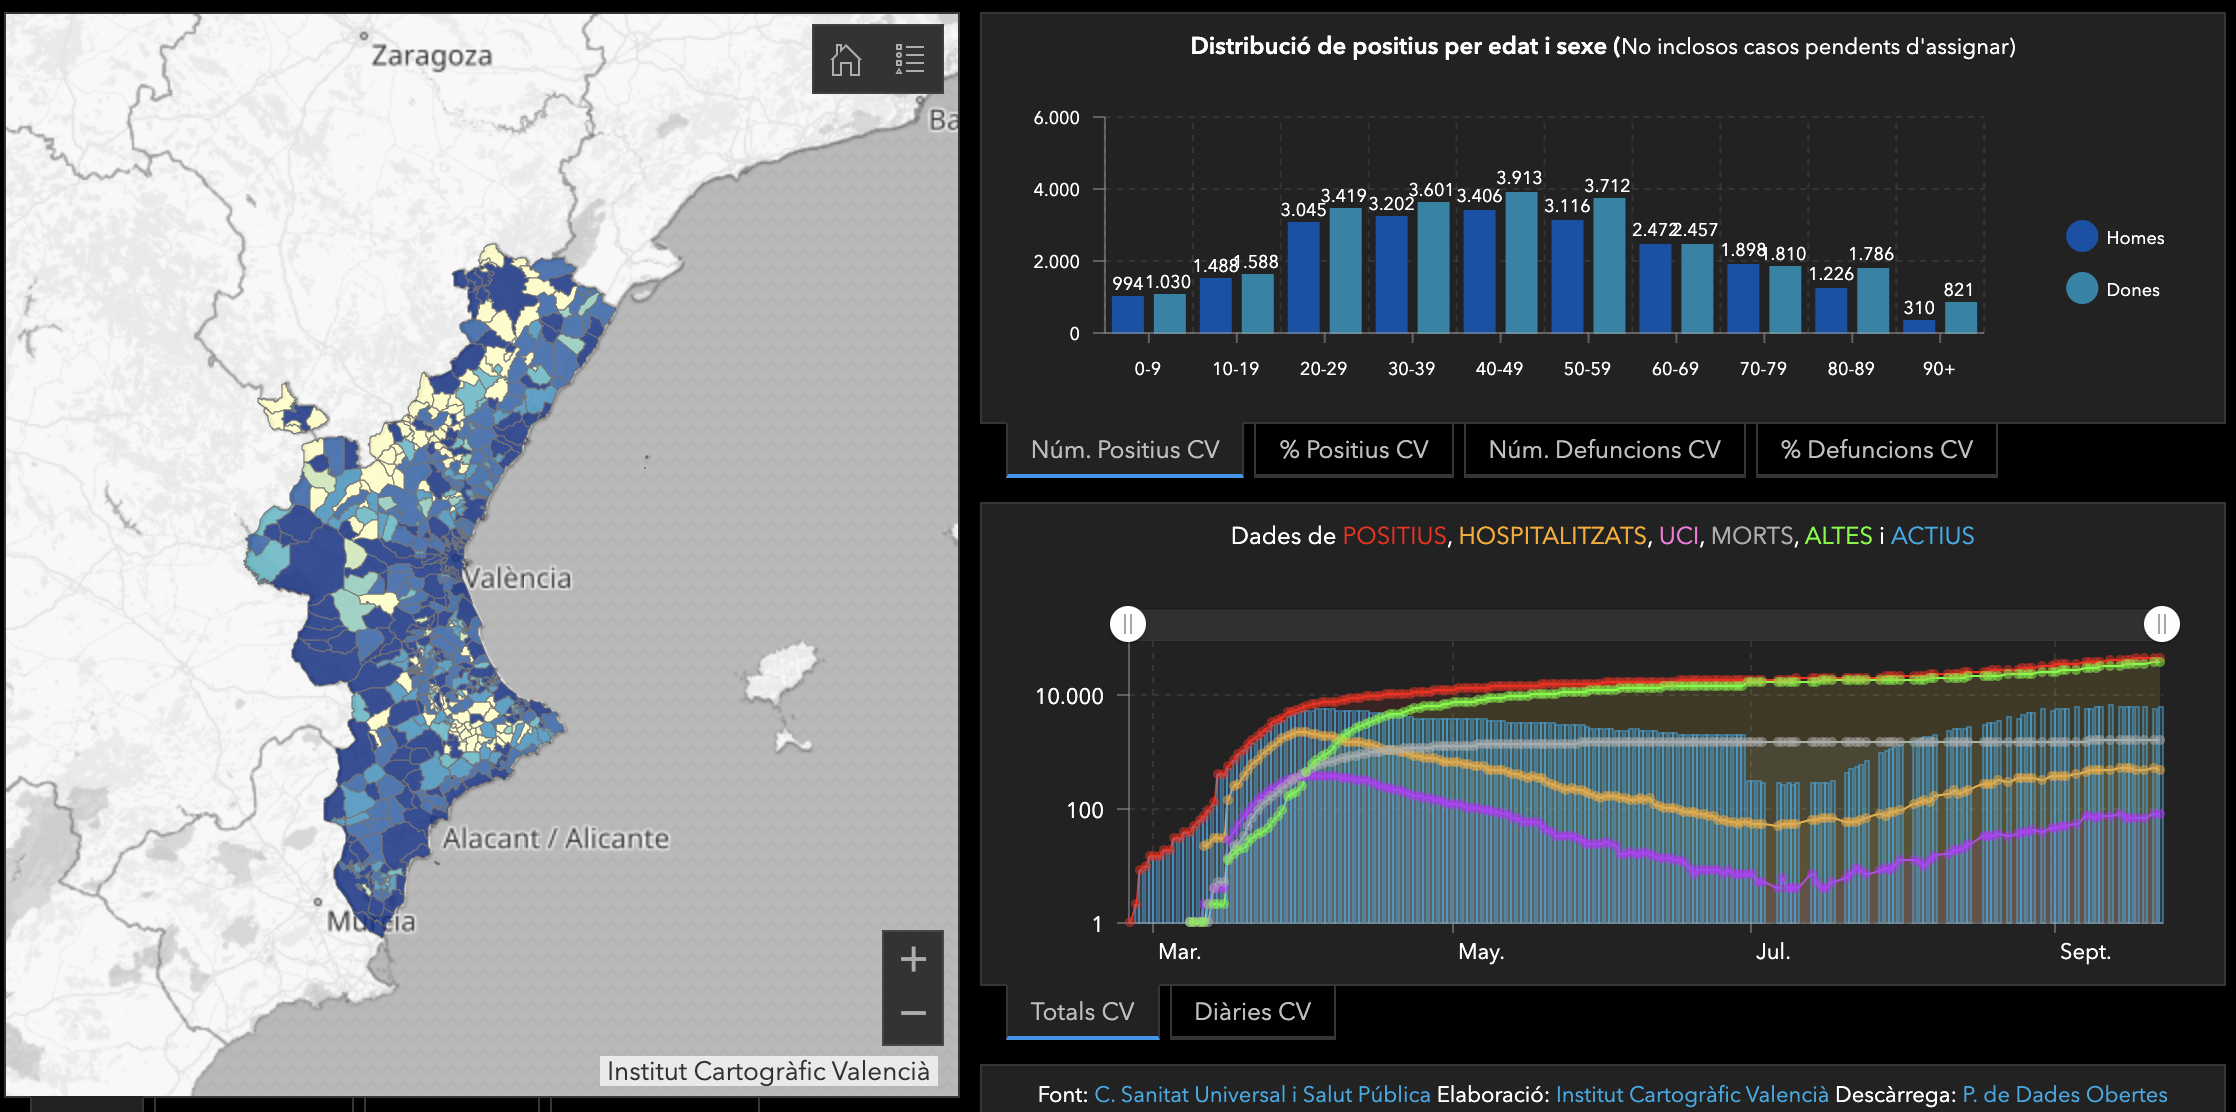Open the Núm. Defuncions CV tab
This screenshot has width=2236, height=1112.
tap(1605, 450)
